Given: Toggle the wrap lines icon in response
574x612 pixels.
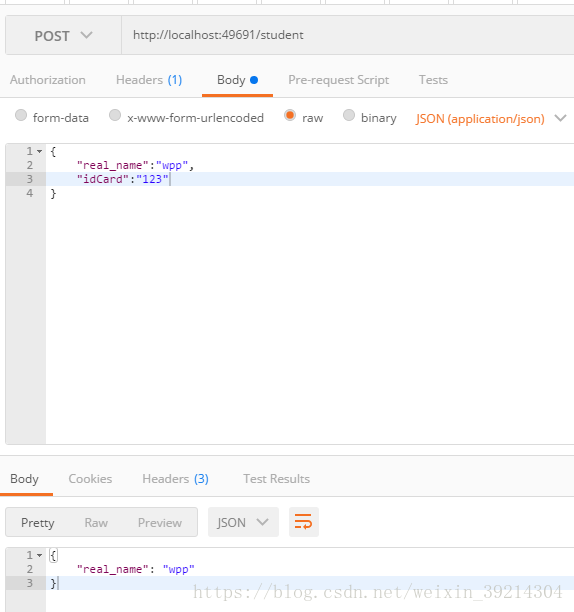Looking at the screenshot, I should [x=304, y=522].
